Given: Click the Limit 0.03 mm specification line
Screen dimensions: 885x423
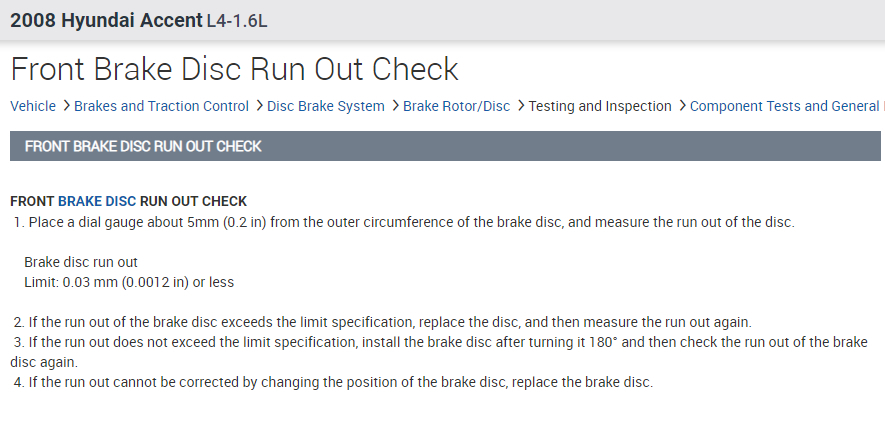Looking at the screenshot, I should click(129, 282).
